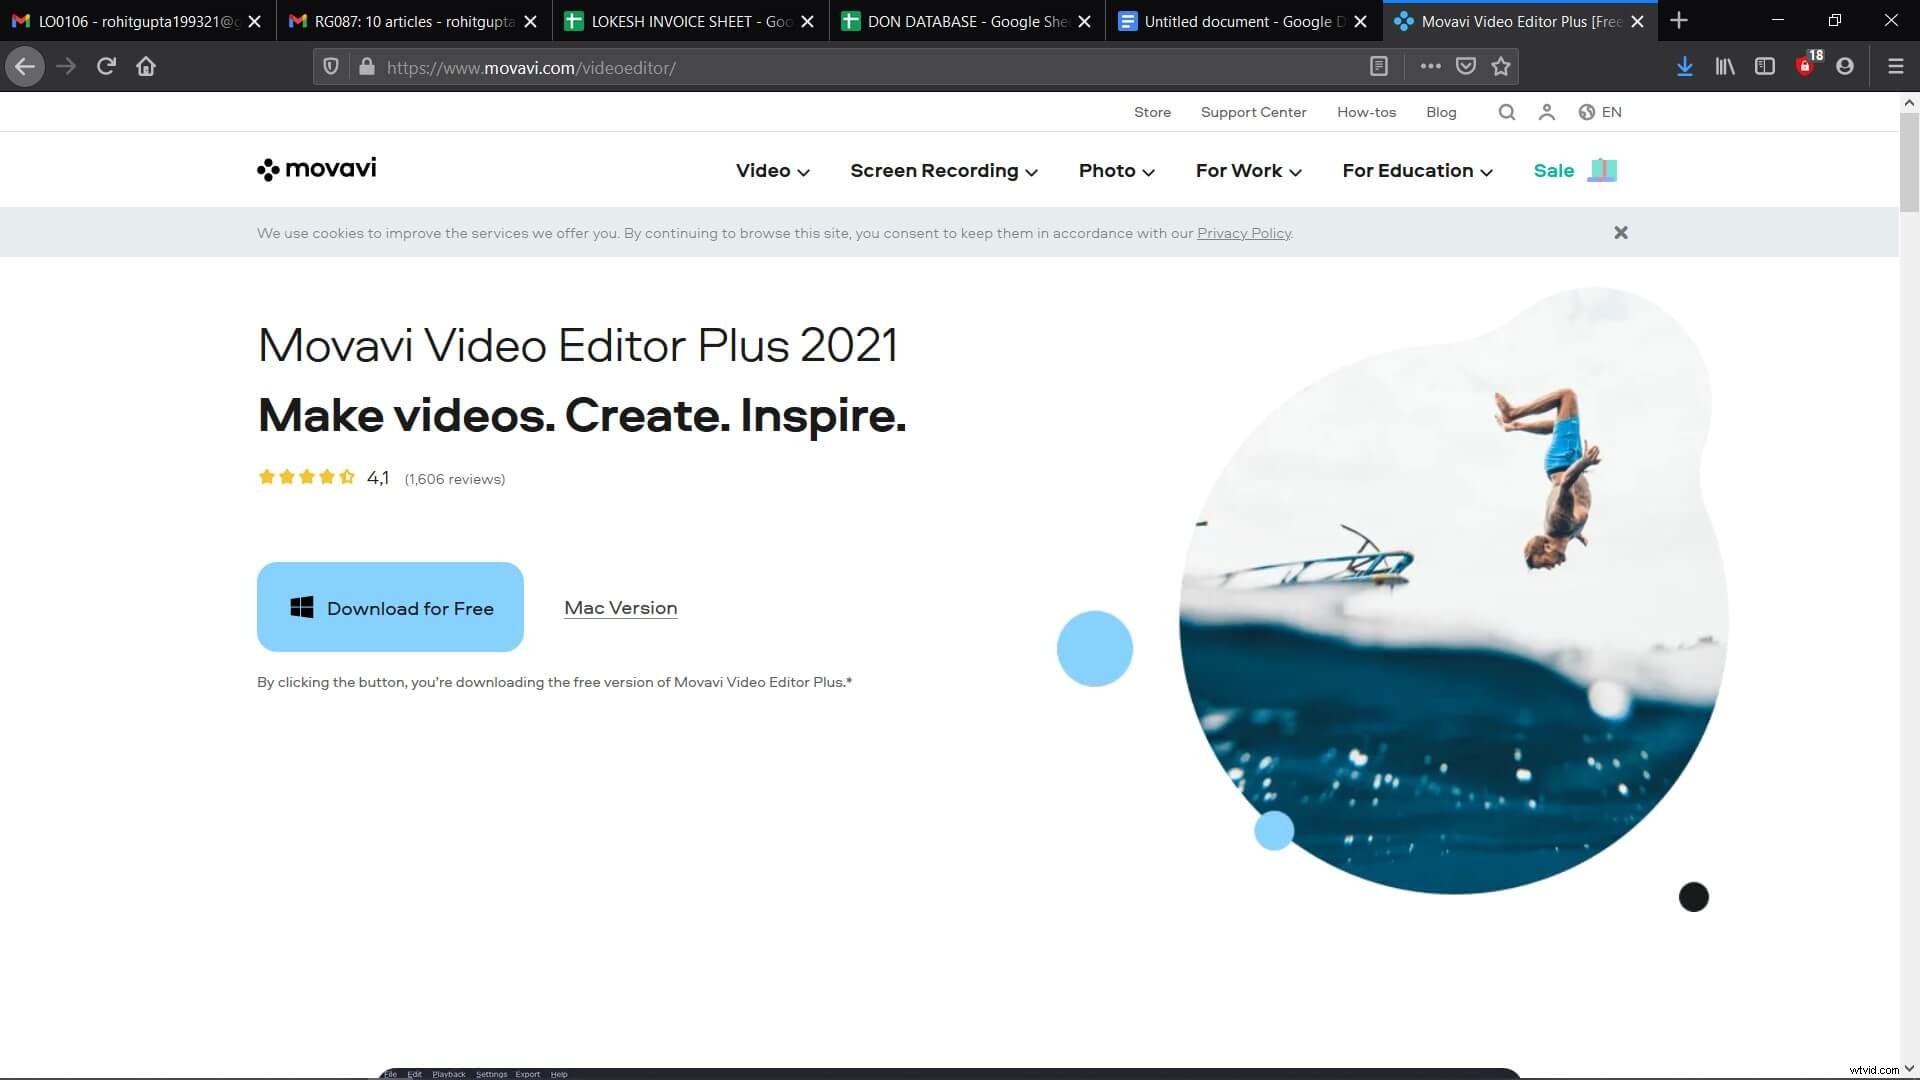Screen dimensions: 1920x1080
Task: Toggle the browser sidebar
Action: point(1764,66)
